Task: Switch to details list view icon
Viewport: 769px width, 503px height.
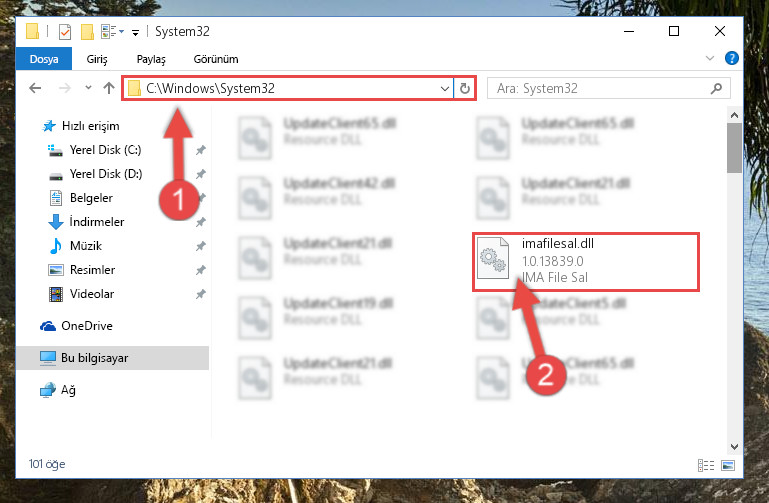Action: tap(706, 465)
